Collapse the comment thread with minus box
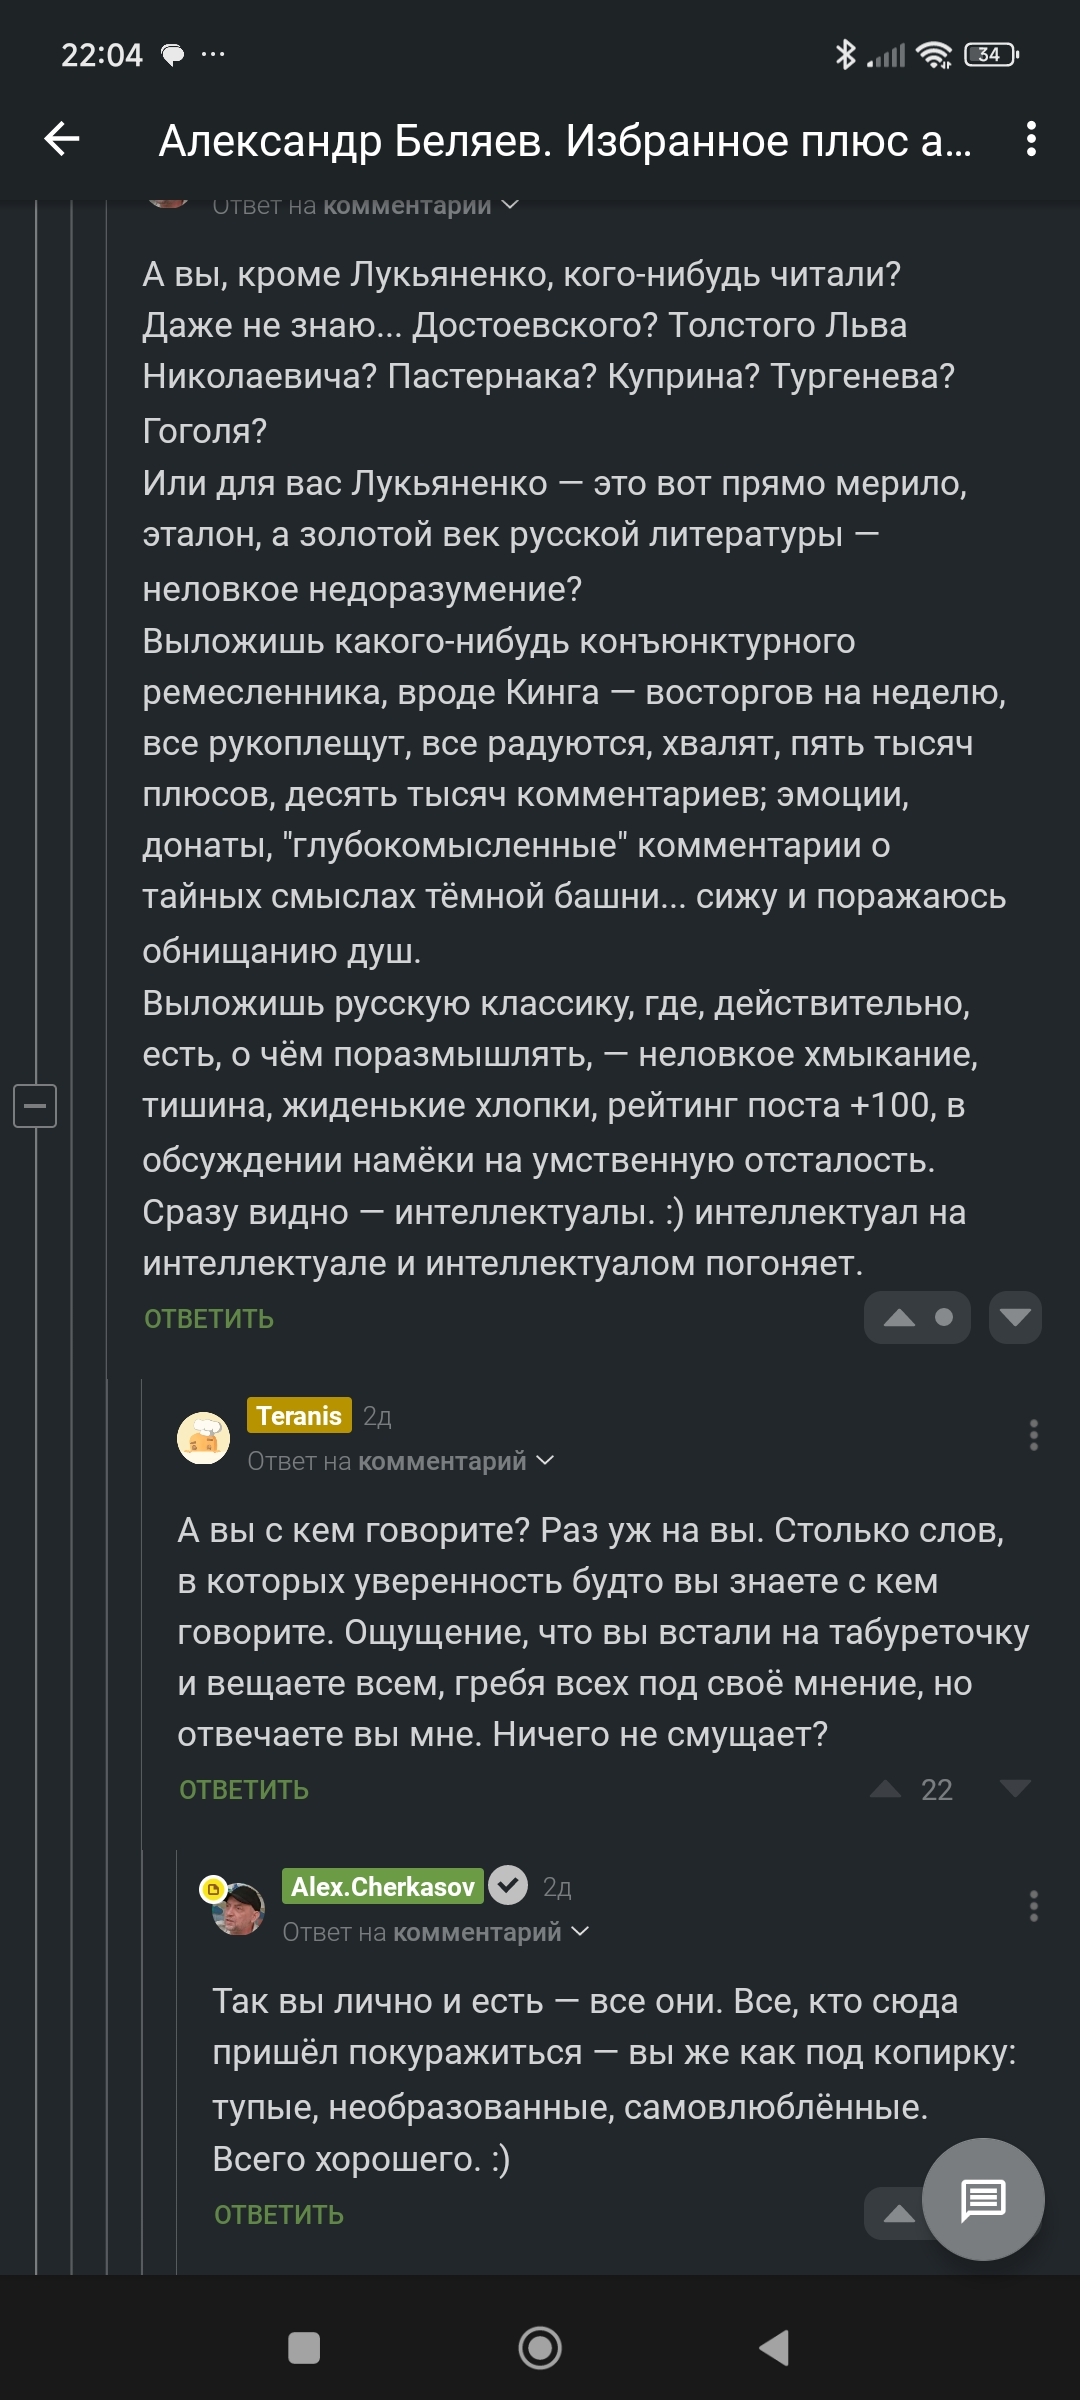Viewport: 1080px width, 2400px height. [x=35, y=1106]
